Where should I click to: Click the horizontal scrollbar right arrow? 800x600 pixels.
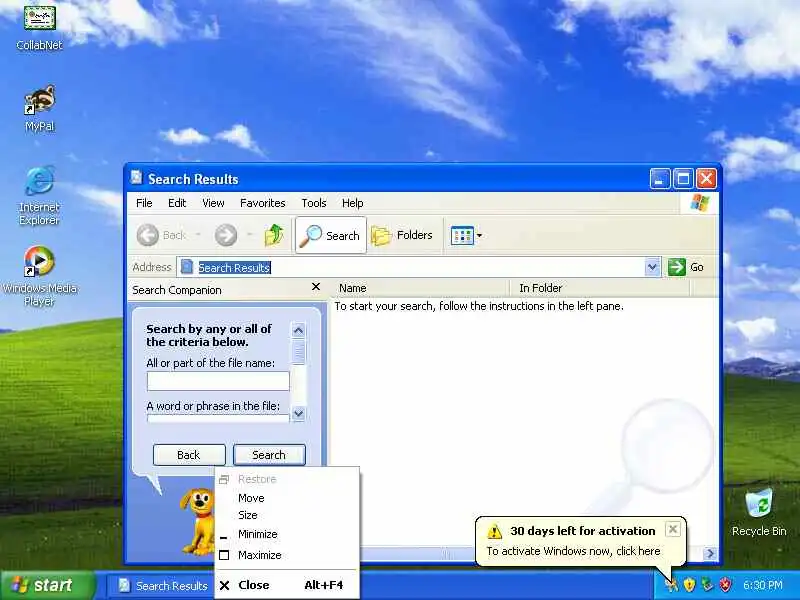click(x=709, y=553)
